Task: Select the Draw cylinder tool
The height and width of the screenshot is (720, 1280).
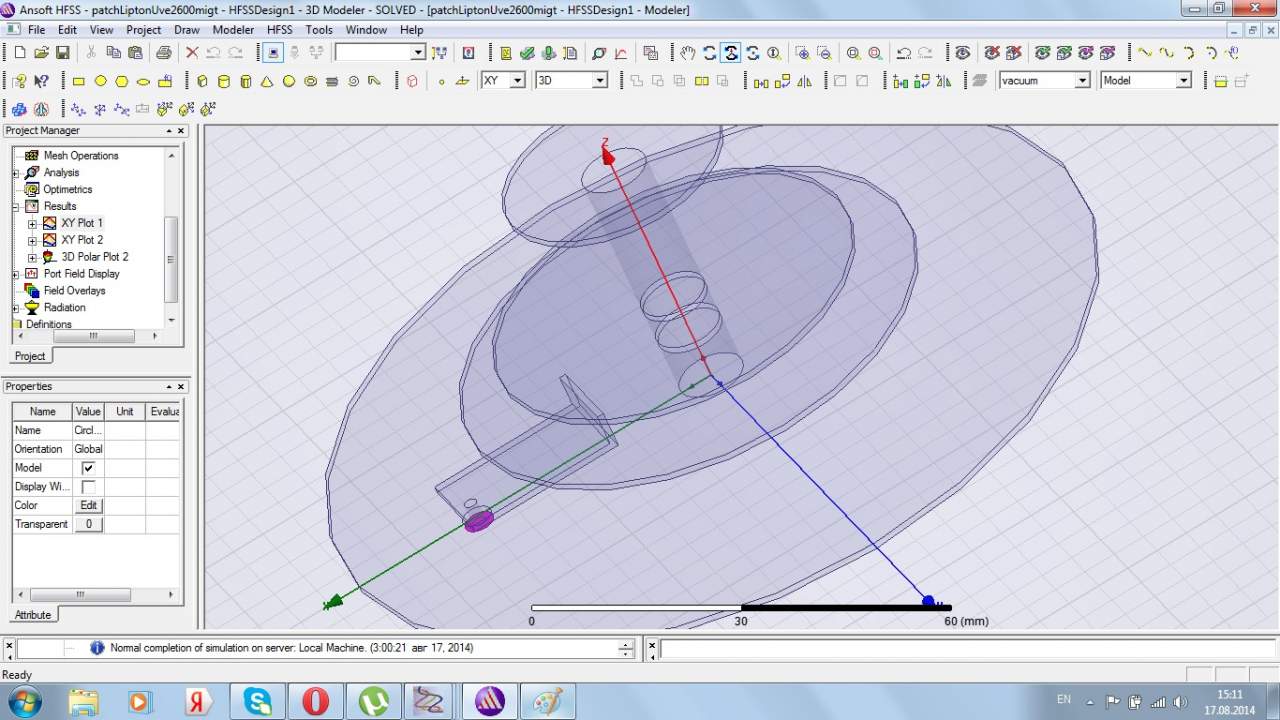Action: click(223, 81)
